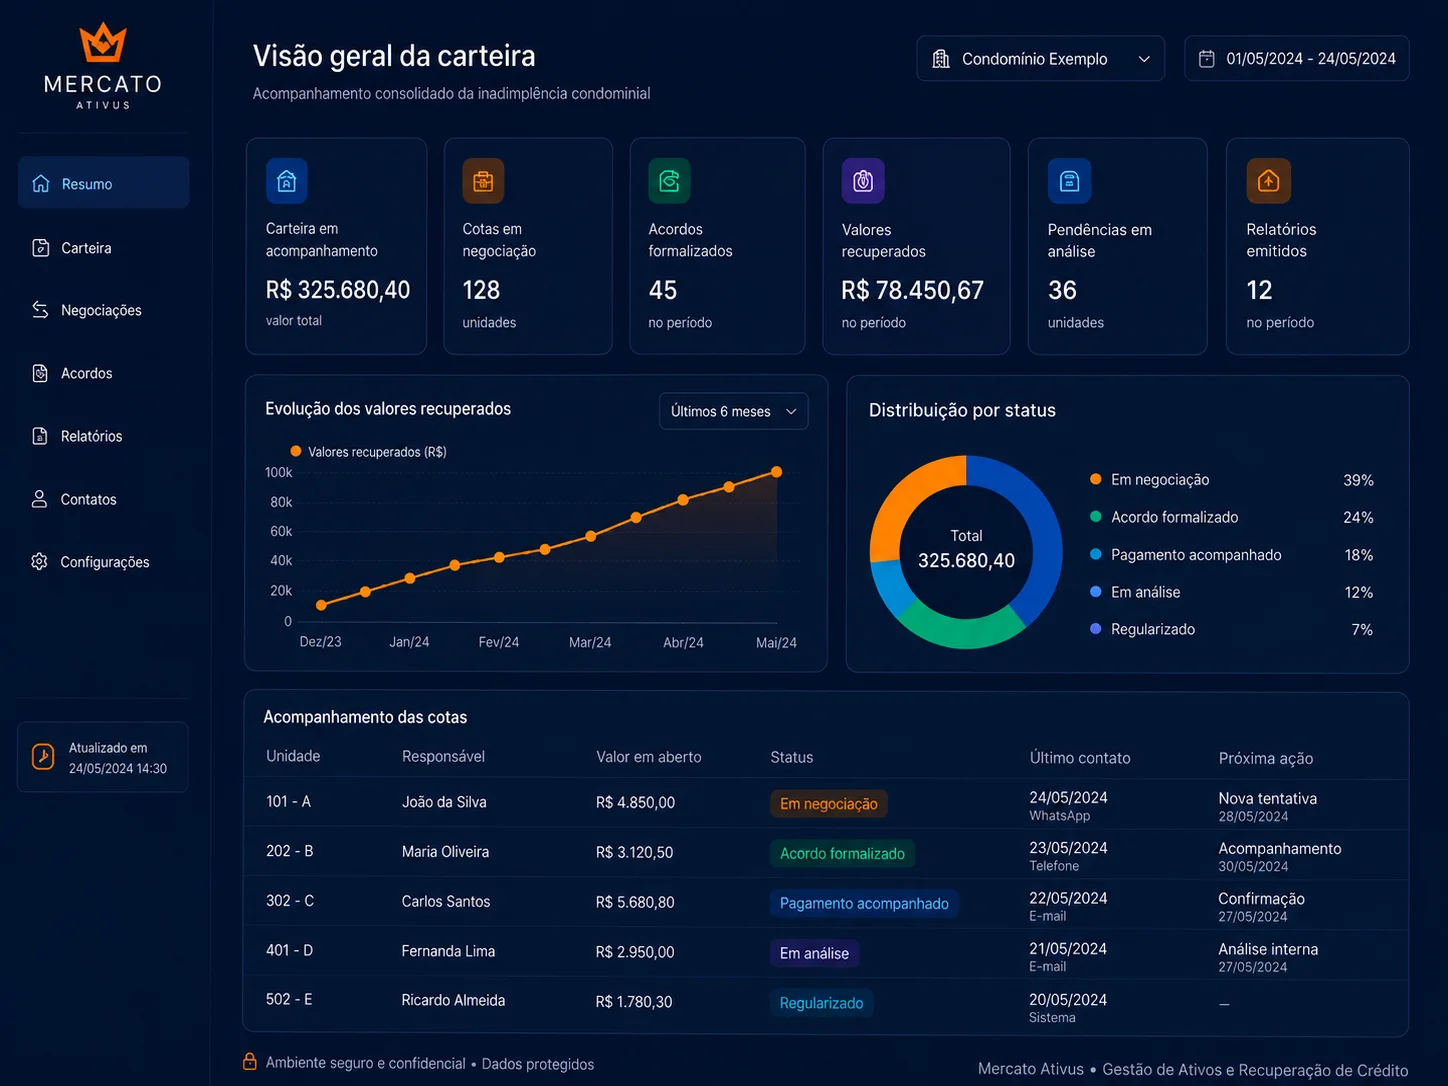1448x1086 pixels.
Task: Click the donut chart Total 325.680,40 center
Action: coord(966,551)
